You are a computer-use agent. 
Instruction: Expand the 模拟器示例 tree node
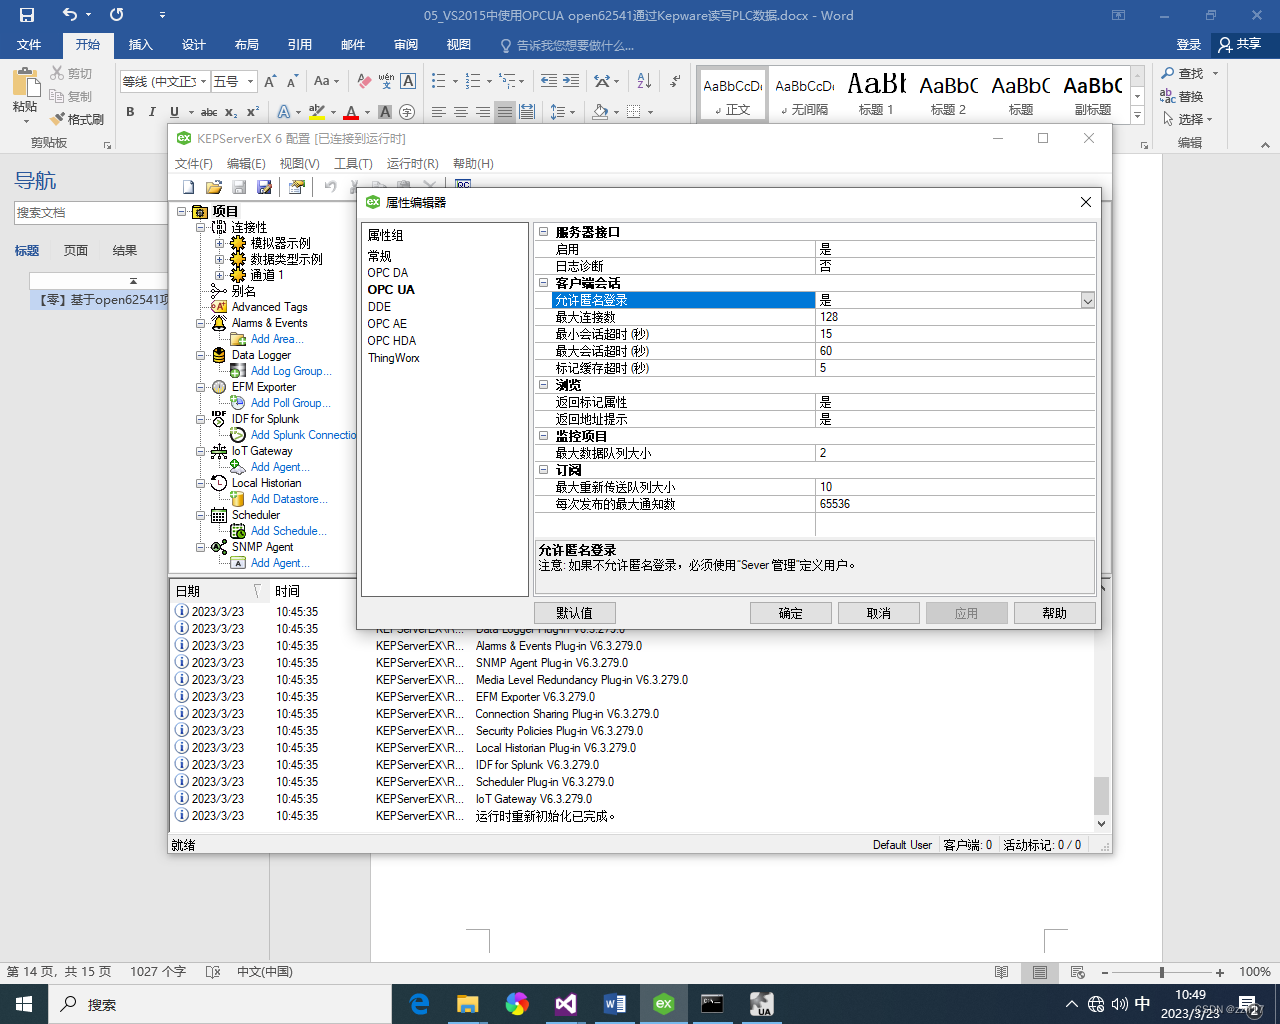pyautogui.click(x=220, y=242)
